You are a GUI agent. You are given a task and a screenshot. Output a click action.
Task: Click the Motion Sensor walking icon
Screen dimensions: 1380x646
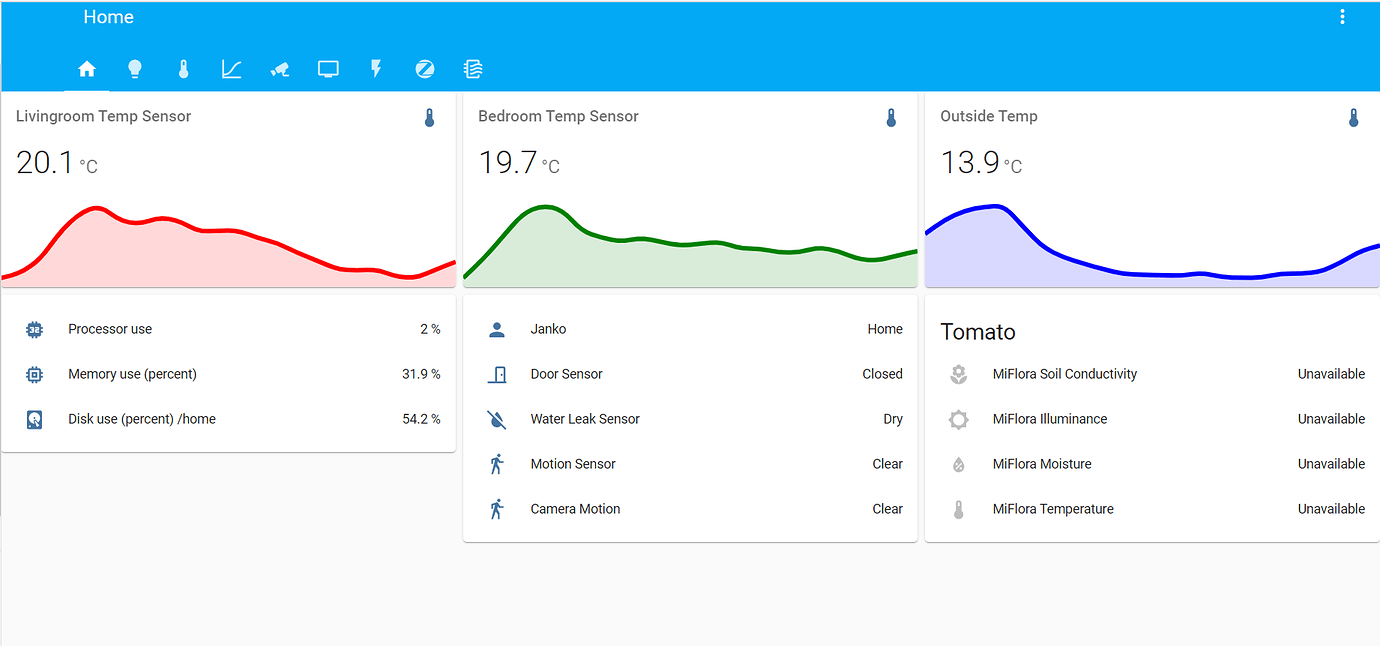pyautogui.click(x=497, y=463)
